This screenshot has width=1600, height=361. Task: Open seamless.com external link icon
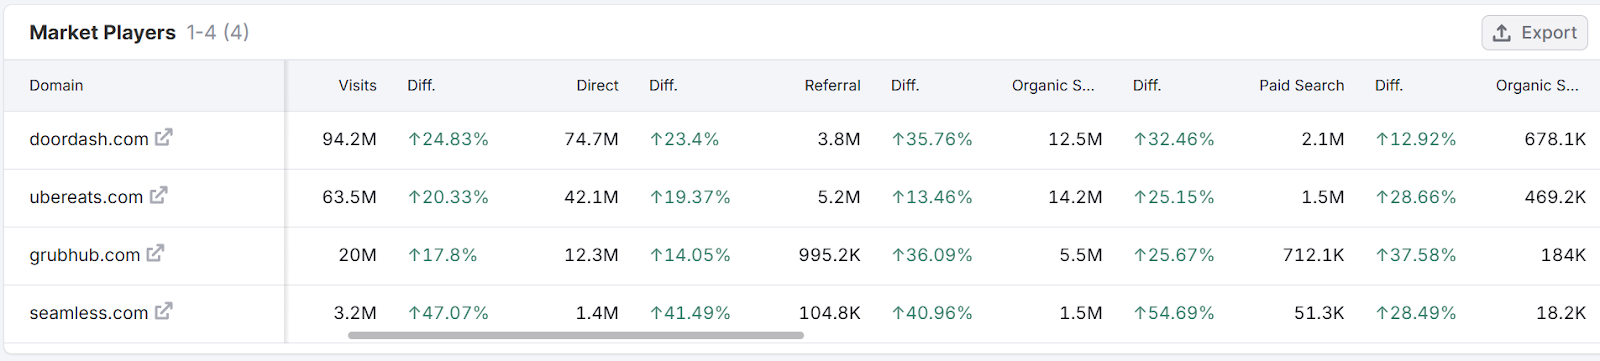[x=163, y=312]
